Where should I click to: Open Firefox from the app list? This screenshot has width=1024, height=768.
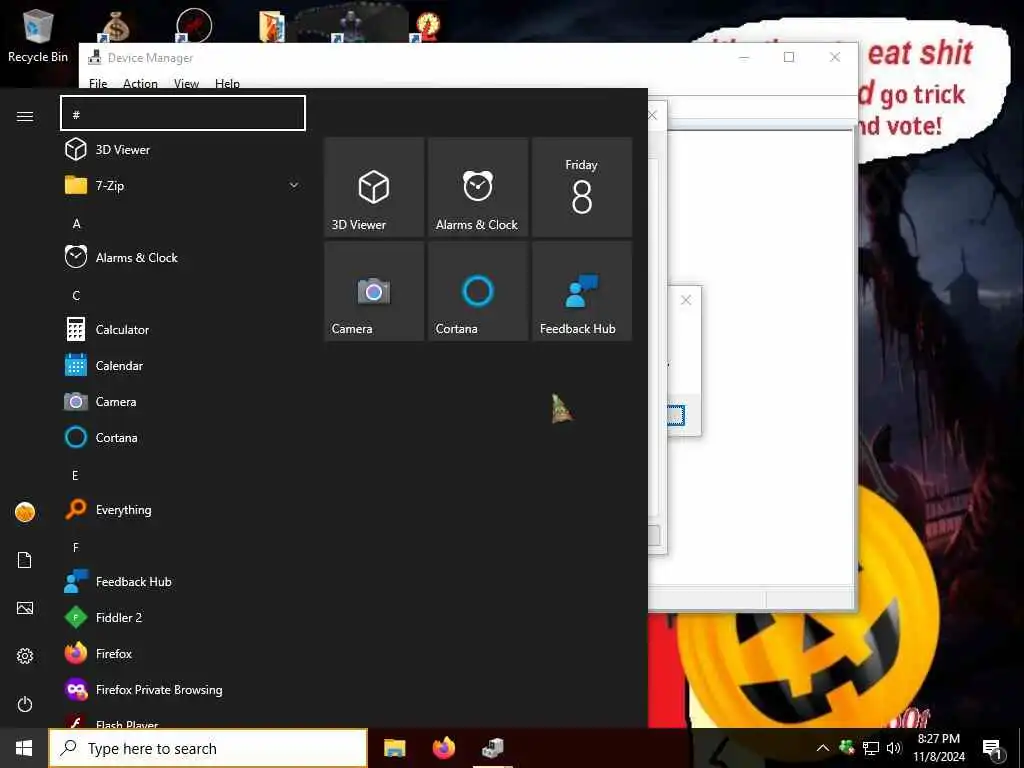tap(183, 653)
